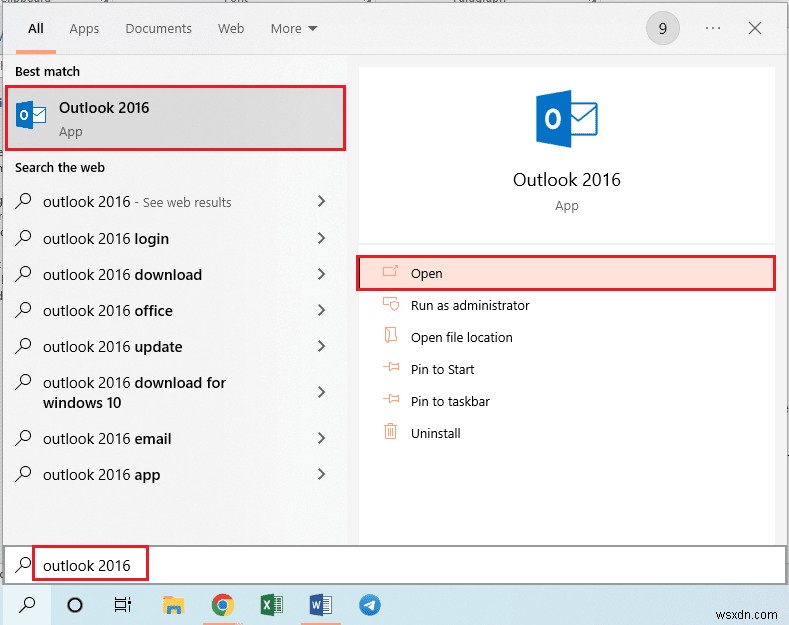Open Telegram from the taskbar
This screenshot has height=625, width=789.
coord(370,605)
